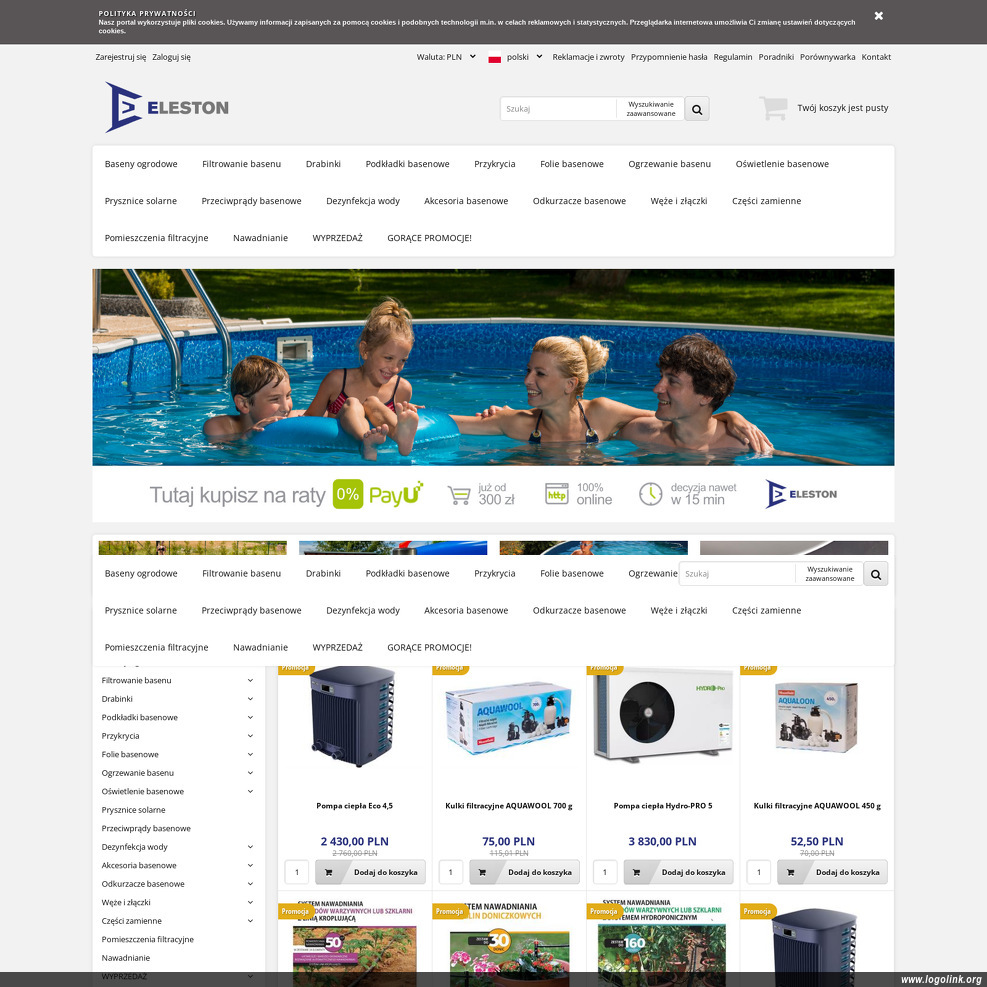
Task: Expand Filtrowanie basenu in the sidebar
Action: click(251, 680)
